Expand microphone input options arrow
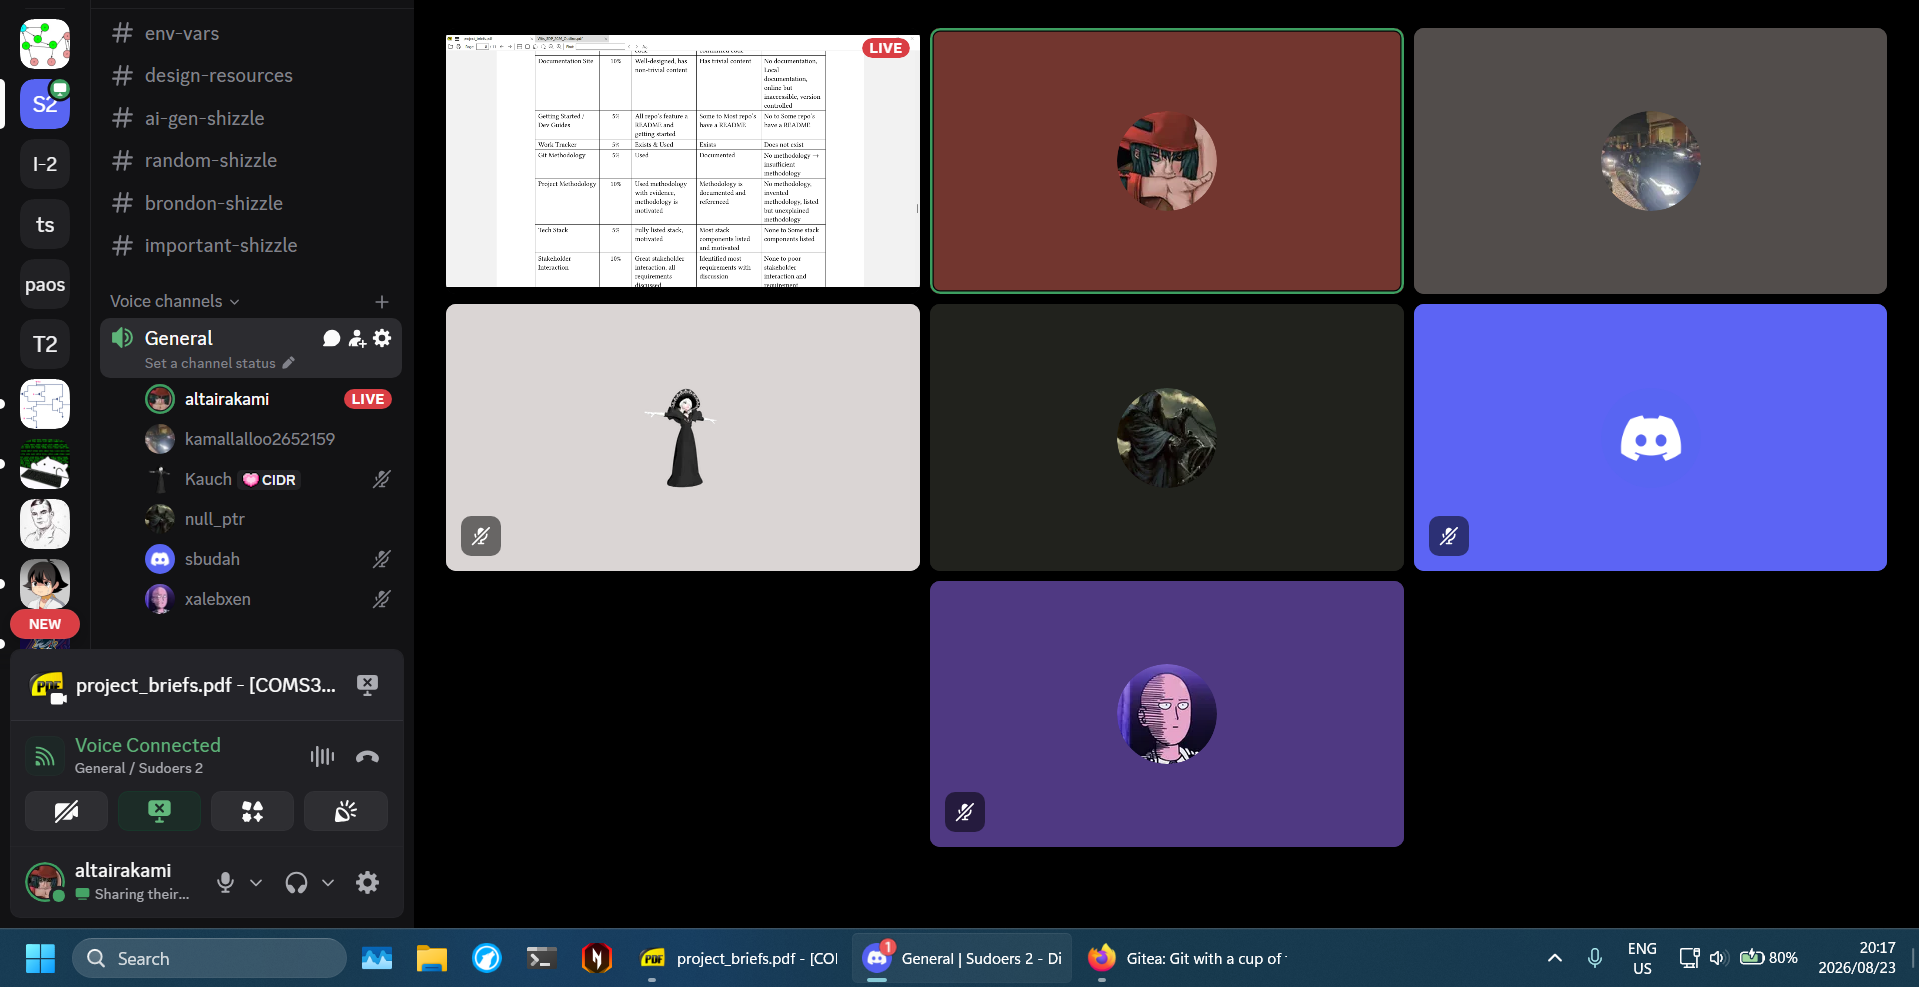The width and height of the screenshot is (1919, 987). 256,882
